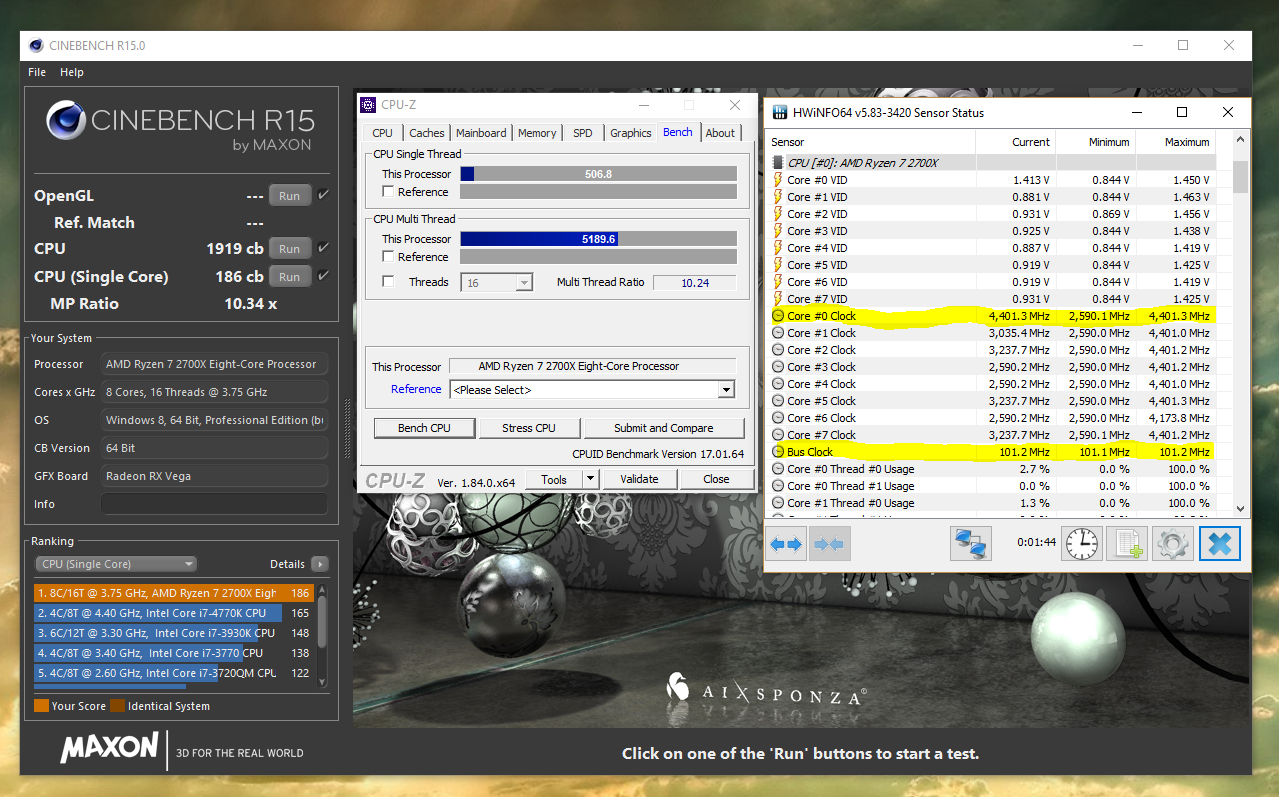The width and height of the screenshot is (1279, 797).
Task: Open the Help menu in Cinebench
Action: (72, 72)
